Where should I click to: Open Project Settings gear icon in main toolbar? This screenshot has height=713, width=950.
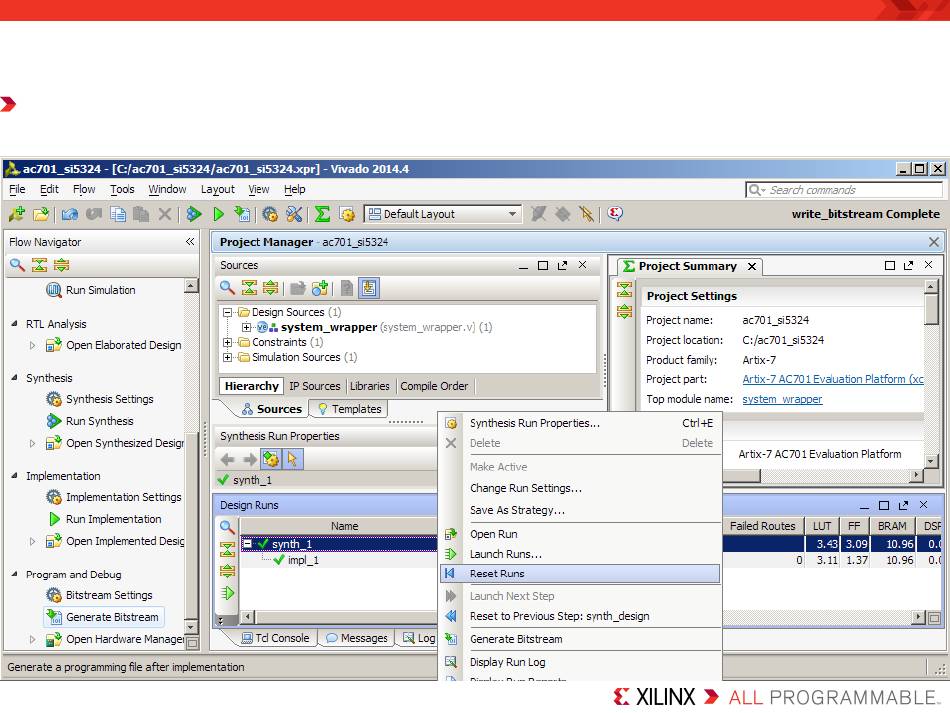(x=270, y=214)
